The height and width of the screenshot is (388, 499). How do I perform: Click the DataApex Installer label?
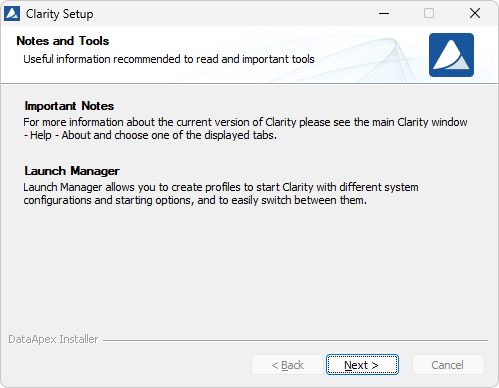pos(53,339)
